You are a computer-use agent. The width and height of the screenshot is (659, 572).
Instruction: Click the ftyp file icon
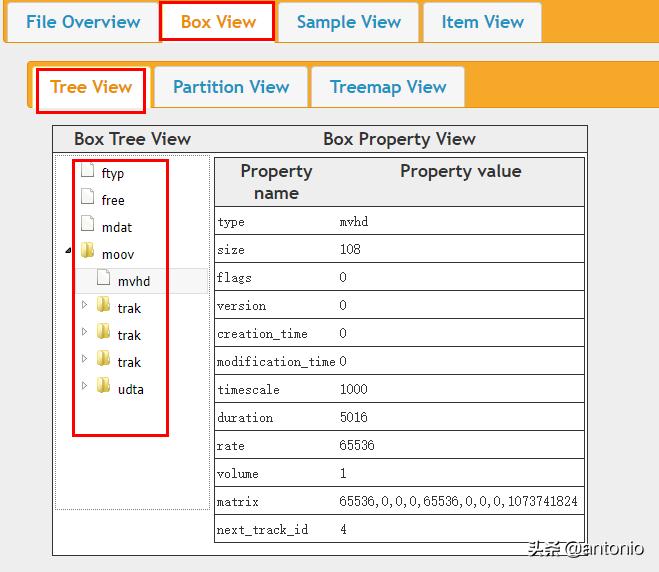87,170
